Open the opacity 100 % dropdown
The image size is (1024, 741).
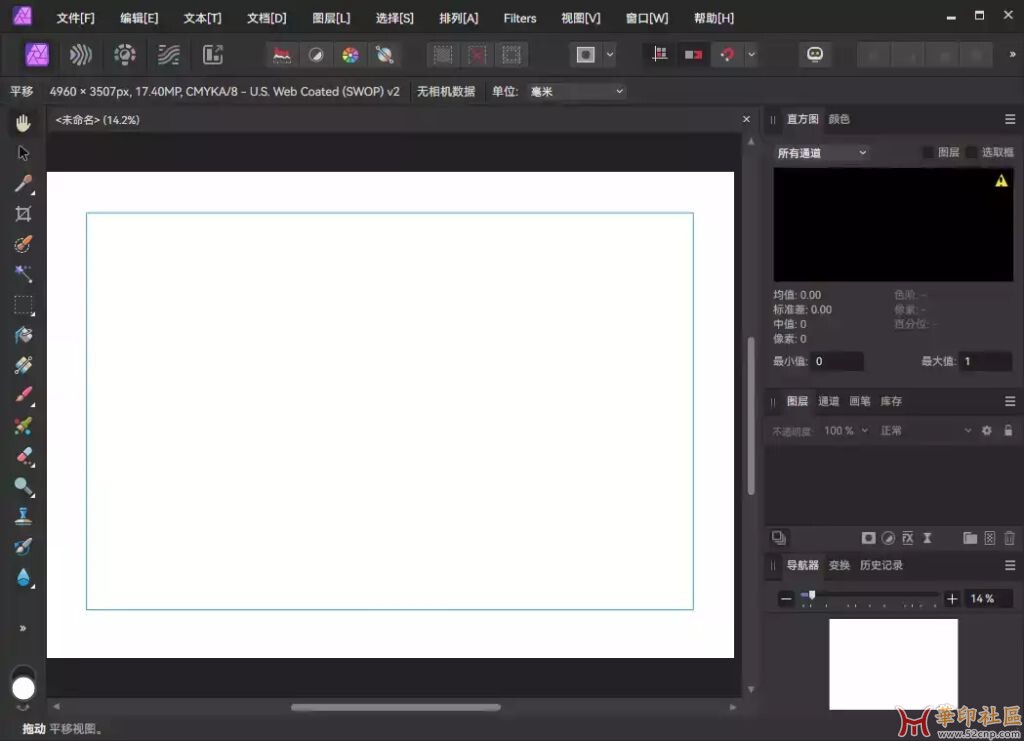pos(845,430)
